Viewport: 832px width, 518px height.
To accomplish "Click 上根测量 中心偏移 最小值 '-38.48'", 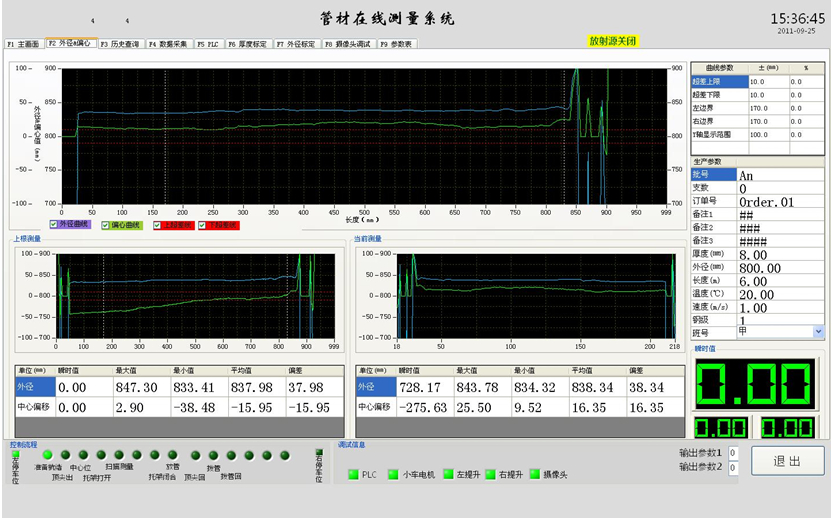I will coord(200,408).
